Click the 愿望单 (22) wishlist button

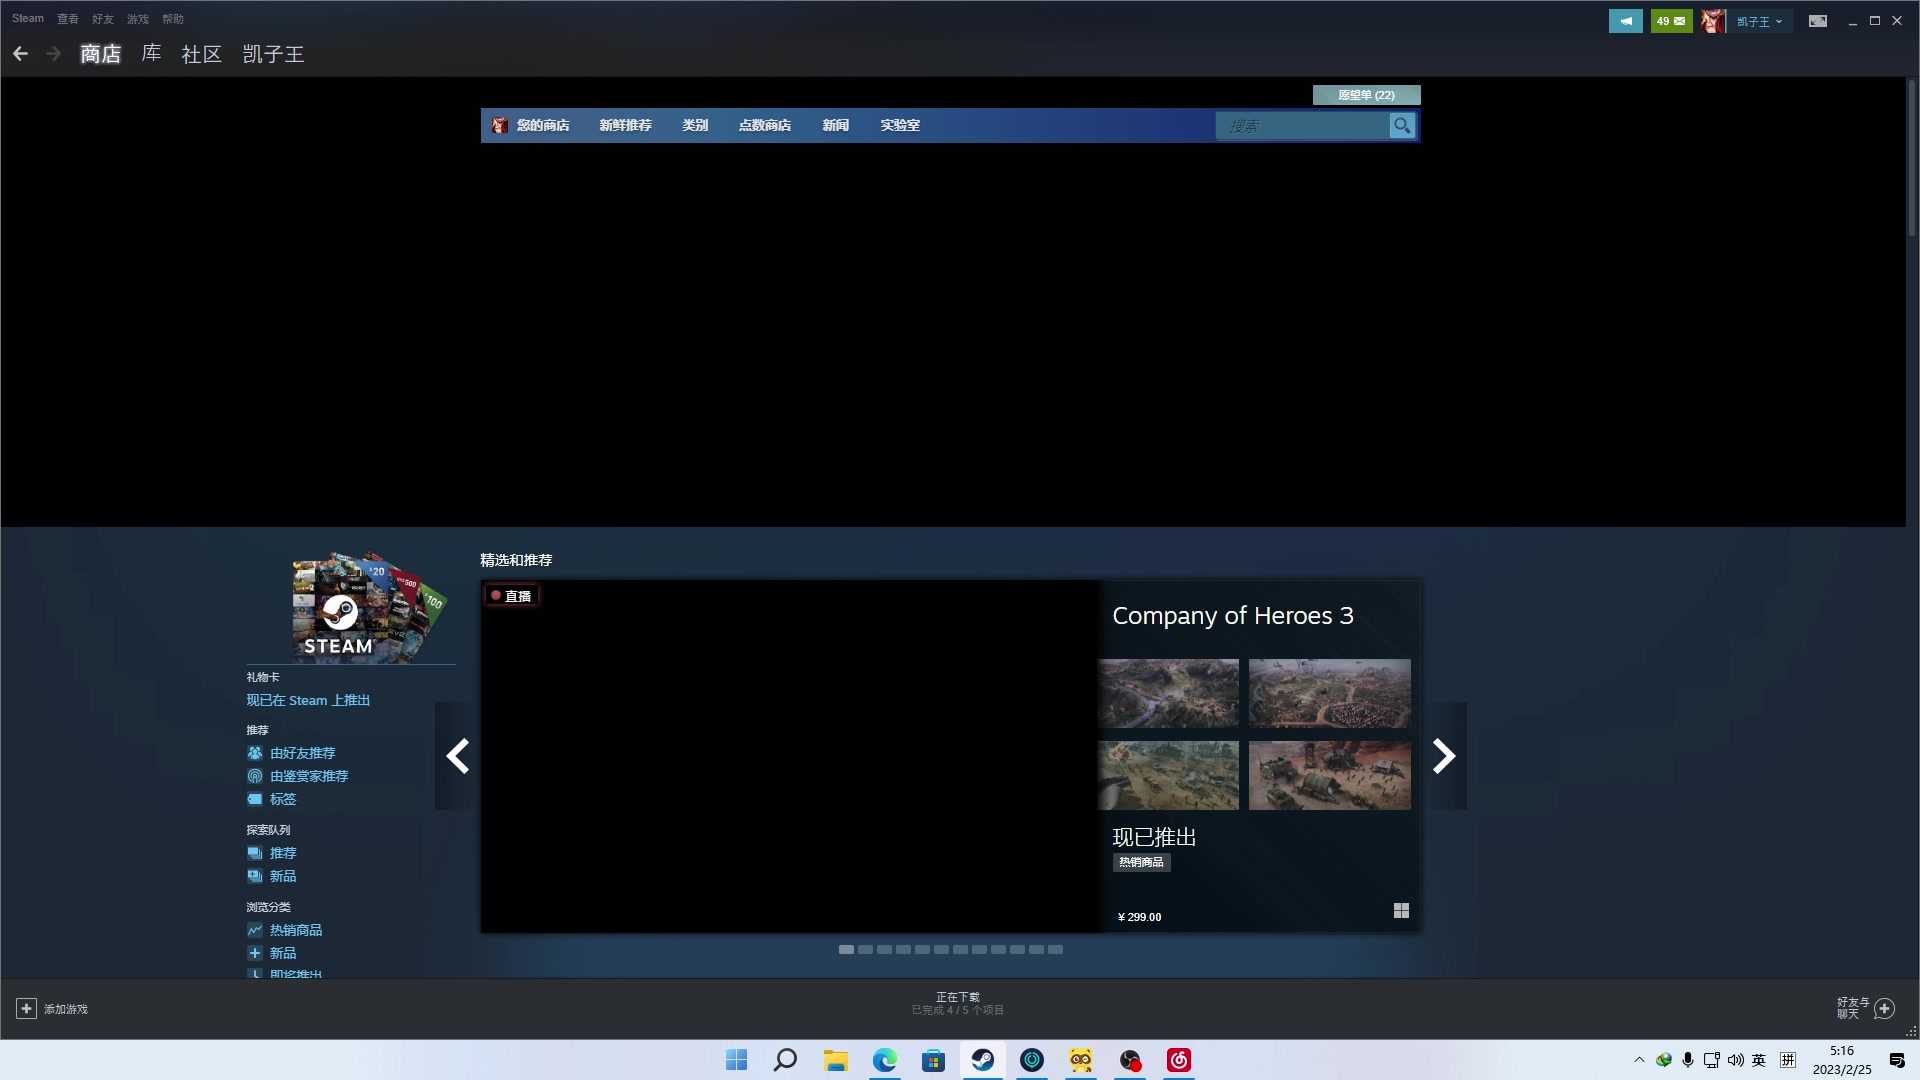(1366, 95)
